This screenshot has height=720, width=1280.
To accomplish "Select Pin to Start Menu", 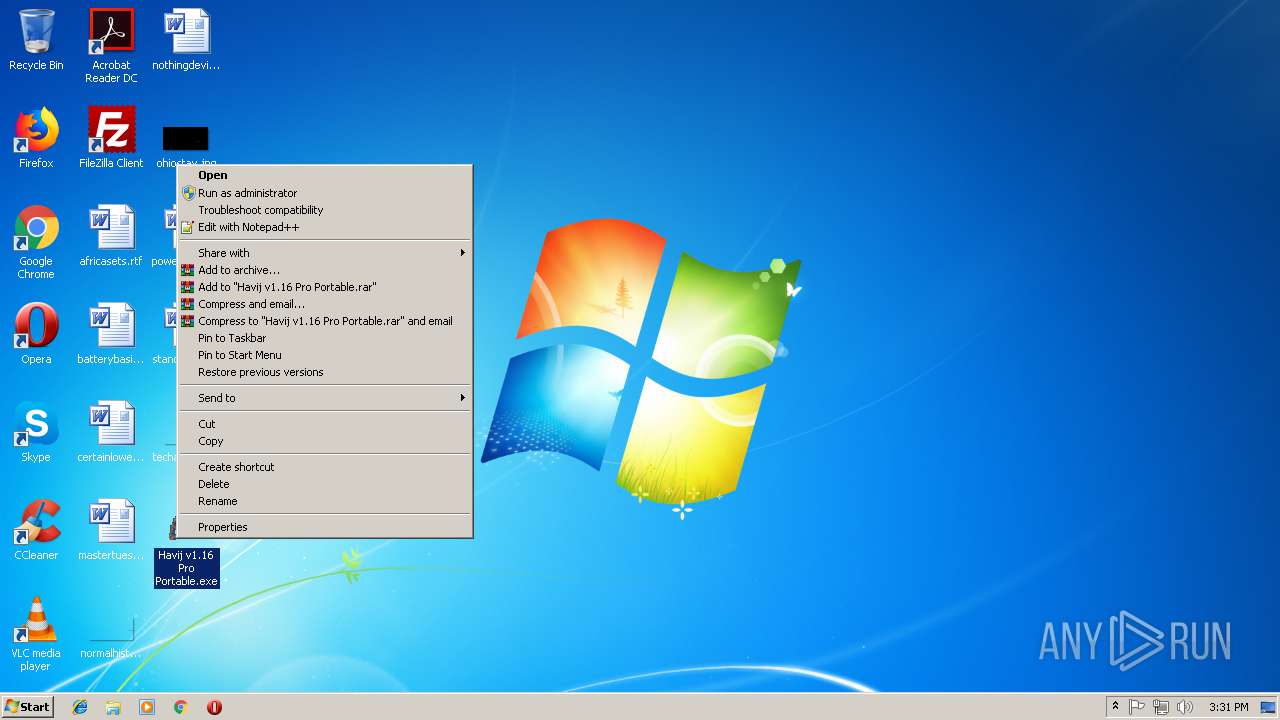I will (324, 355).
